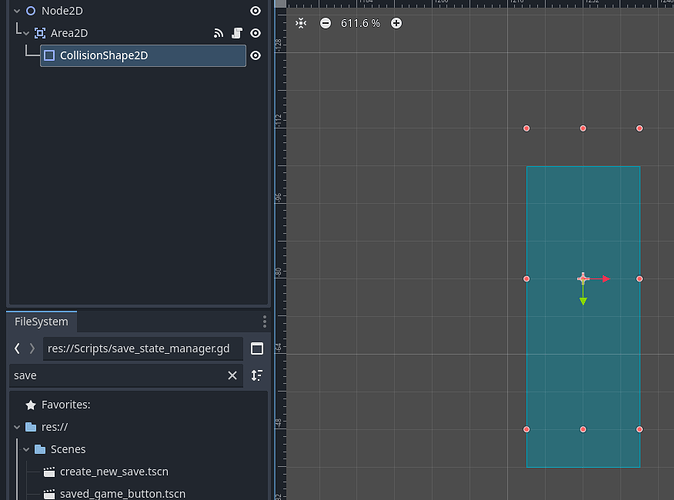
Task: Click the scene icon of create_new_save.tscn
Action: point(49,472)
